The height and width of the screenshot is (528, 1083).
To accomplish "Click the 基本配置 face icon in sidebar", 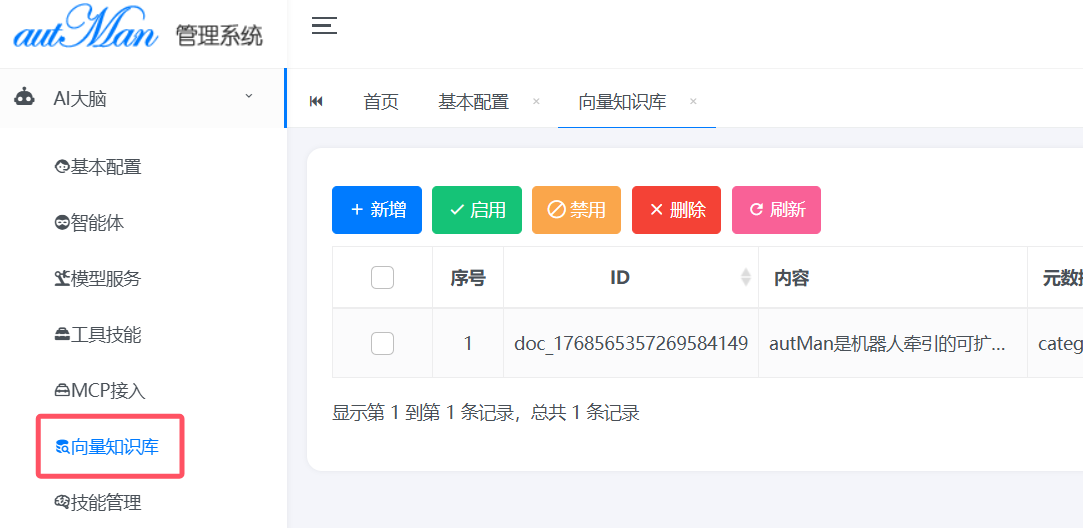I will pos(62,167).
